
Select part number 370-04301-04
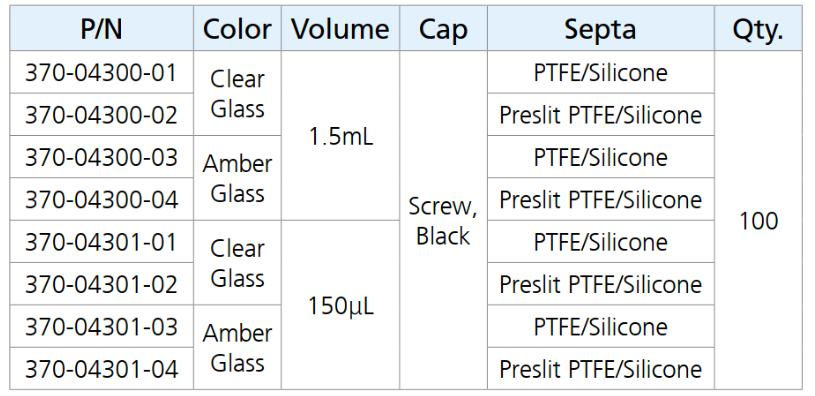tap(101, 369)
